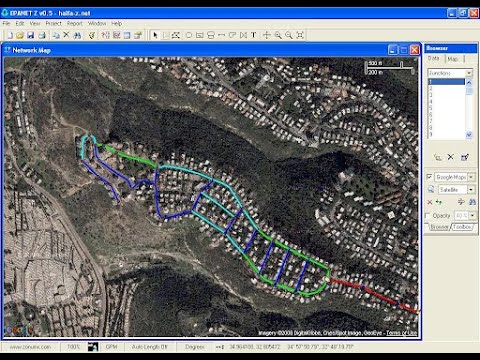
Task: Click the GPM flow units status field
Action: 112,347
